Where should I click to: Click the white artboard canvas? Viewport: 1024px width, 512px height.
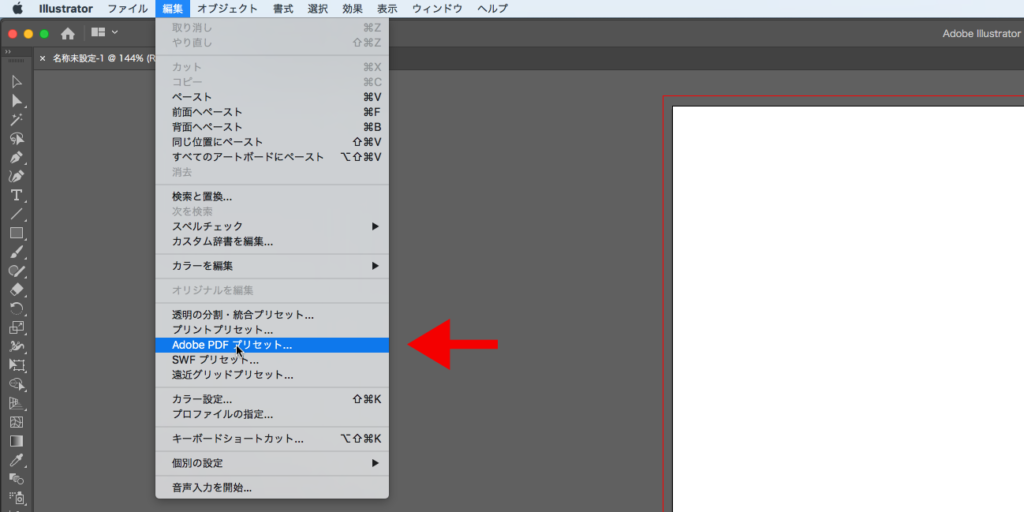coord(848,309)
